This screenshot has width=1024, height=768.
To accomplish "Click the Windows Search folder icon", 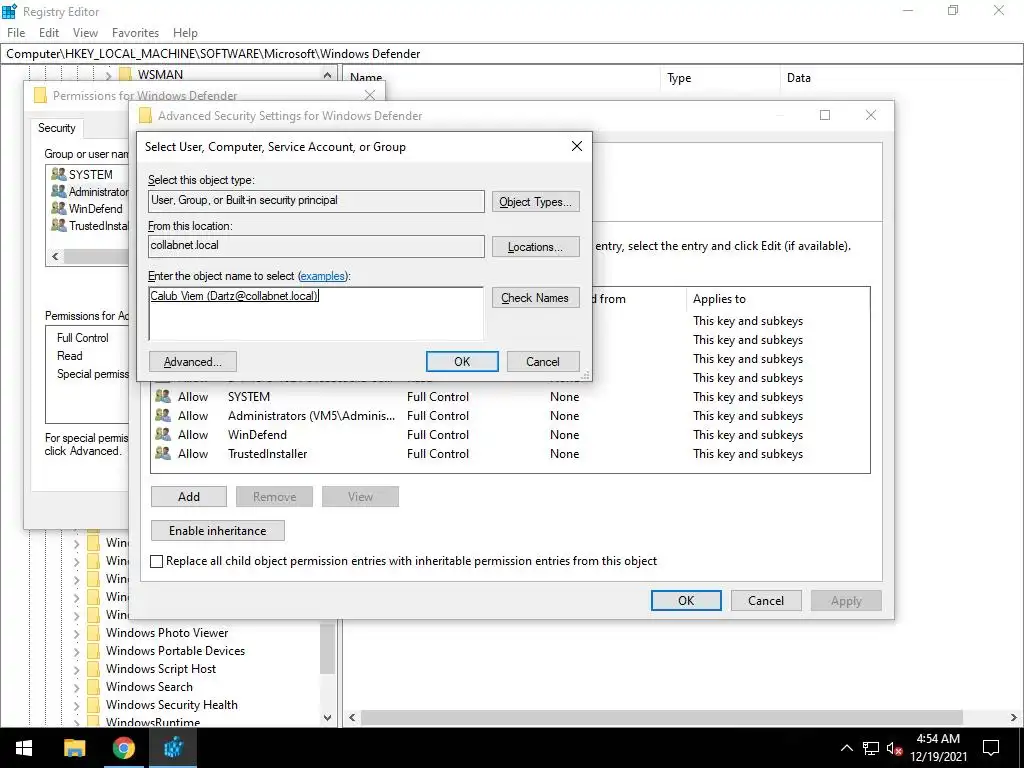I will tap(94, 686).
